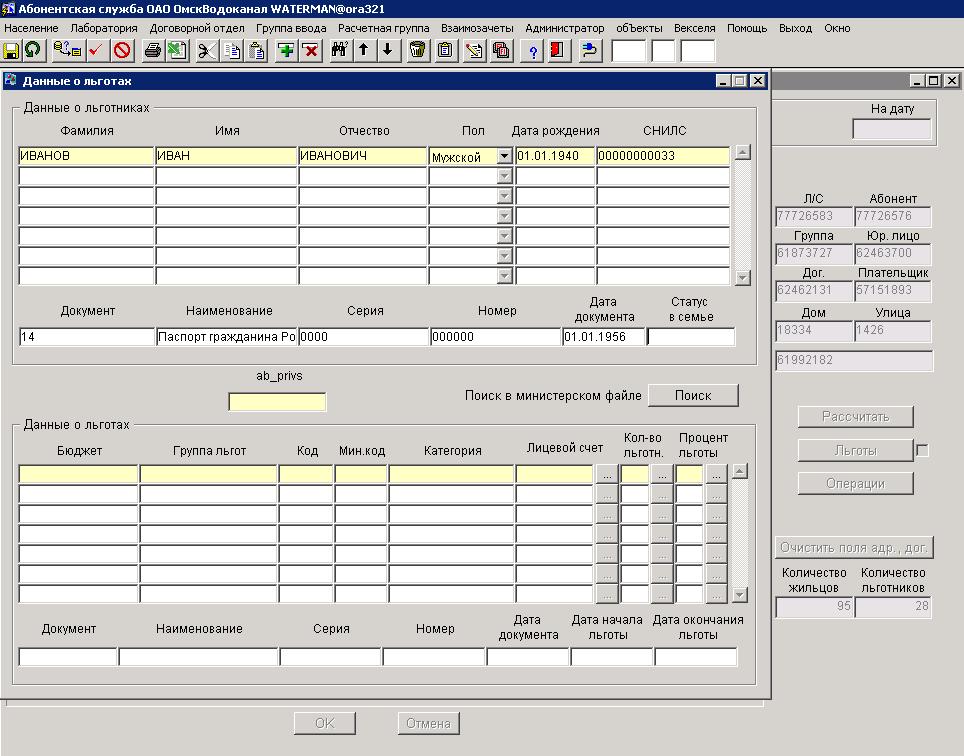The width and height of the screenshot is (964, 756).
Task: Toggle the checkbox next to Льготы button
Action: tap(922, 451)
